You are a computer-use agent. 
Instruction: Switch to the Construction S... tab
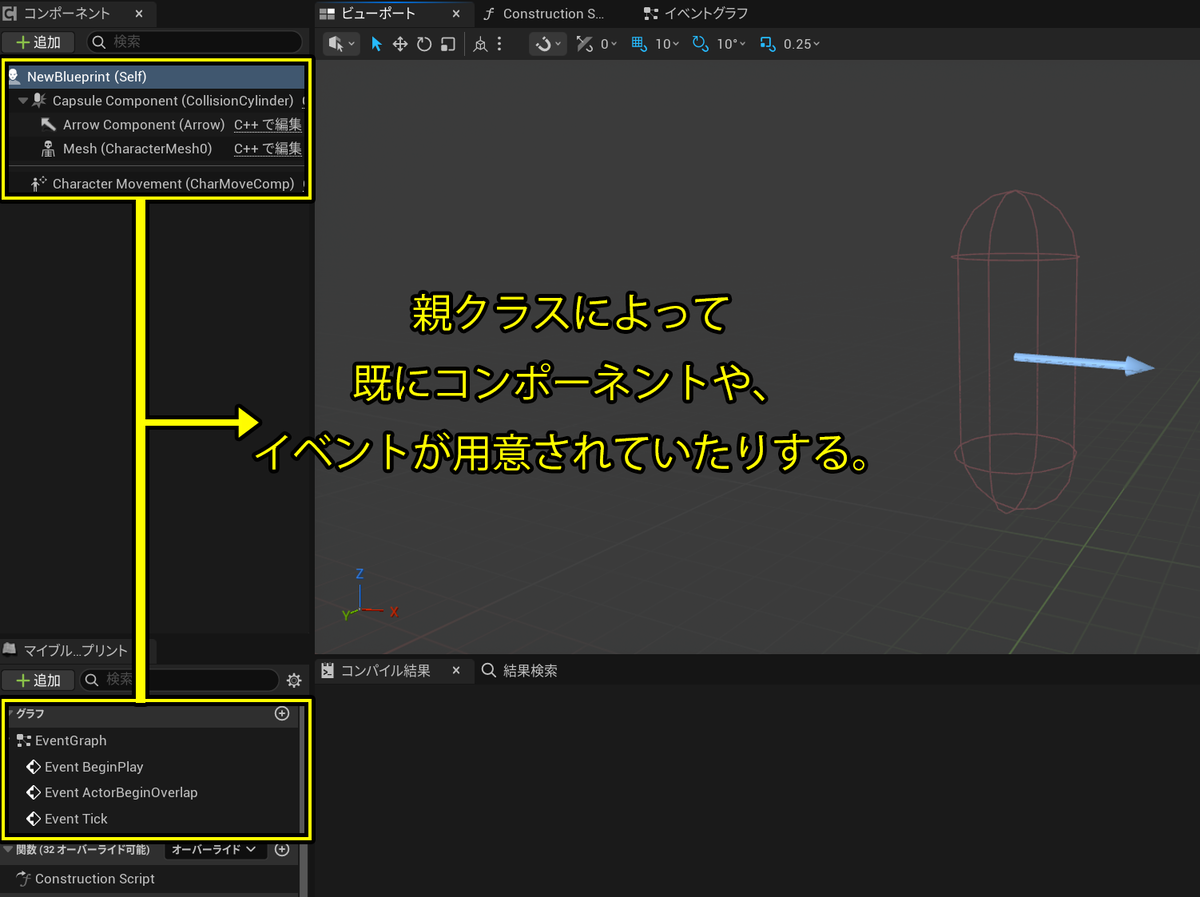click(x=545, y=14)
